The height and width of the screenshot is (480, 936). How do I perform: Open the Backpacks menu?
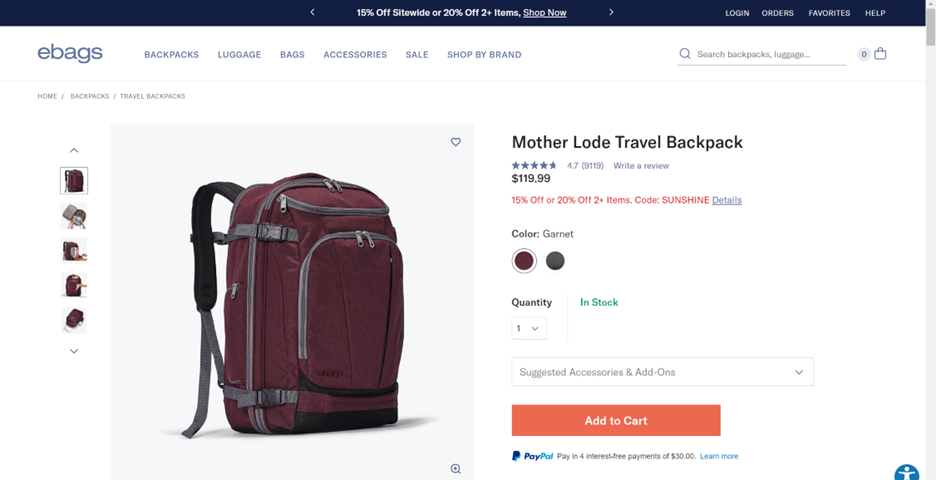(x=171, y=54)
